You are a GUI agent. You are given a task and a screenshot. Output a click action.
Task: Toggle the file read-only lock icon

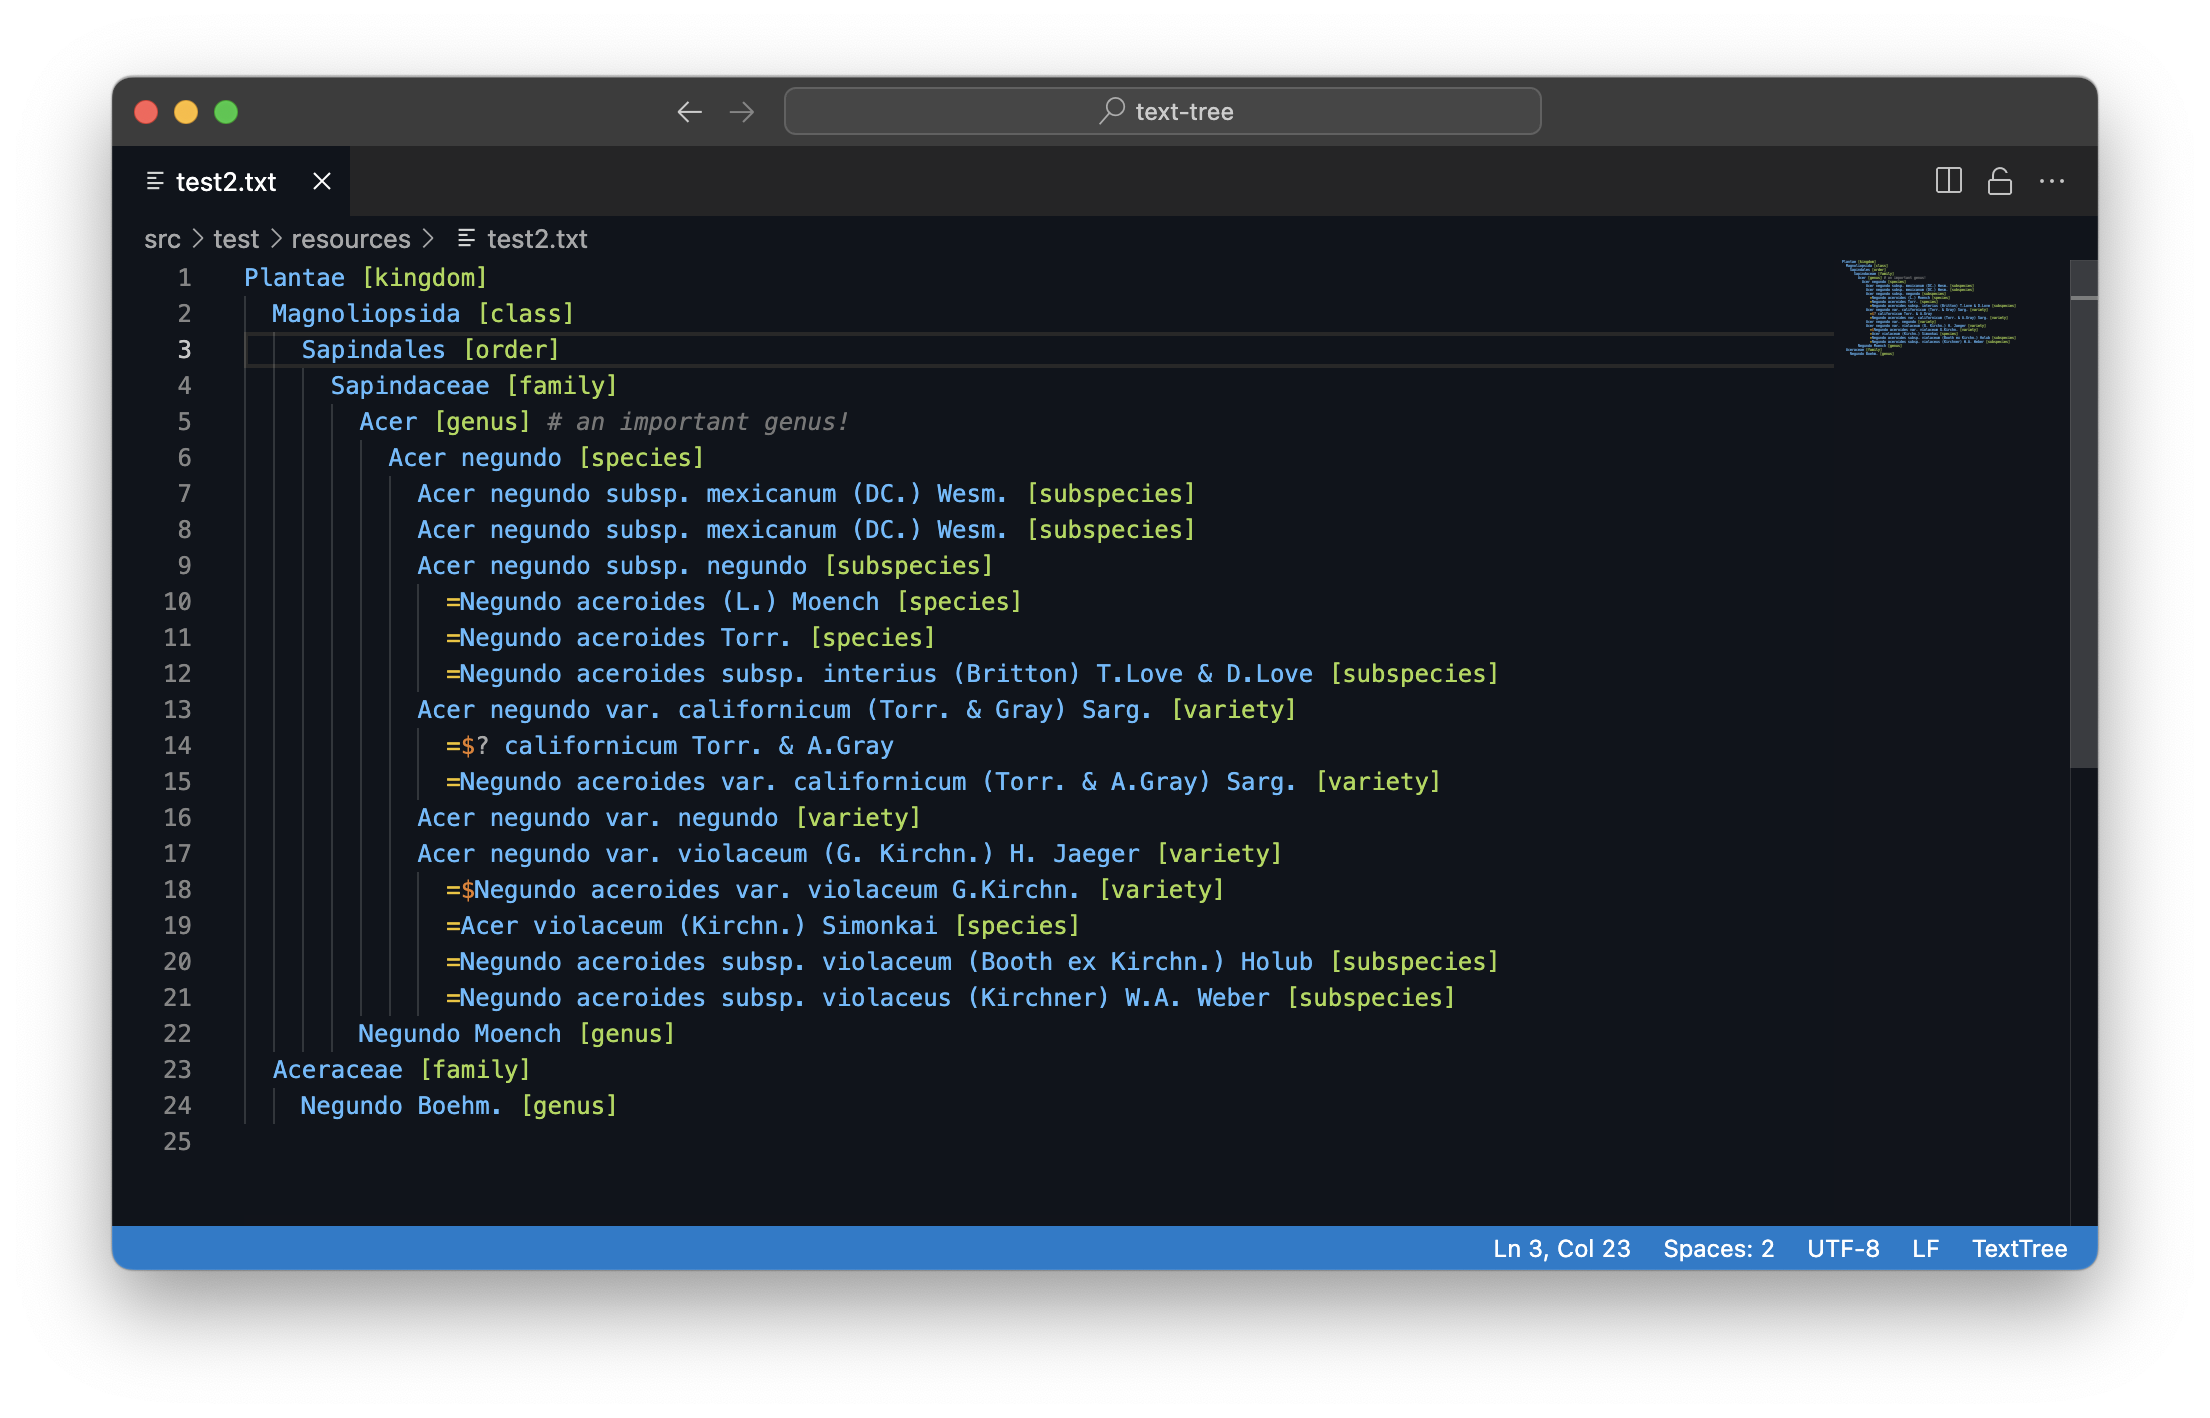2000,181
